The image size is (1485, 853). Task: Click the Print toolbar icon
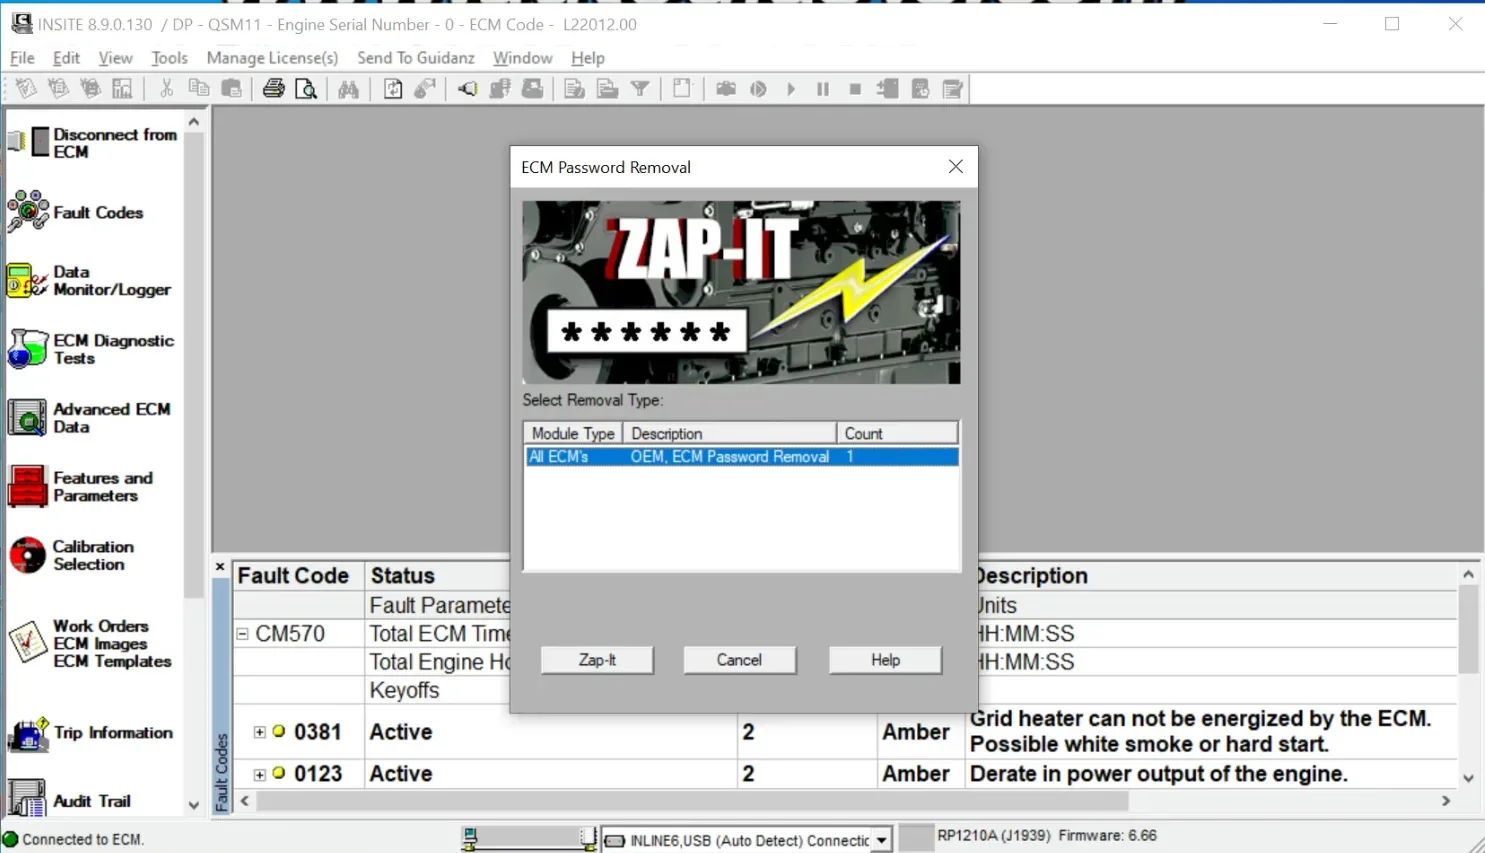(273, 89)
